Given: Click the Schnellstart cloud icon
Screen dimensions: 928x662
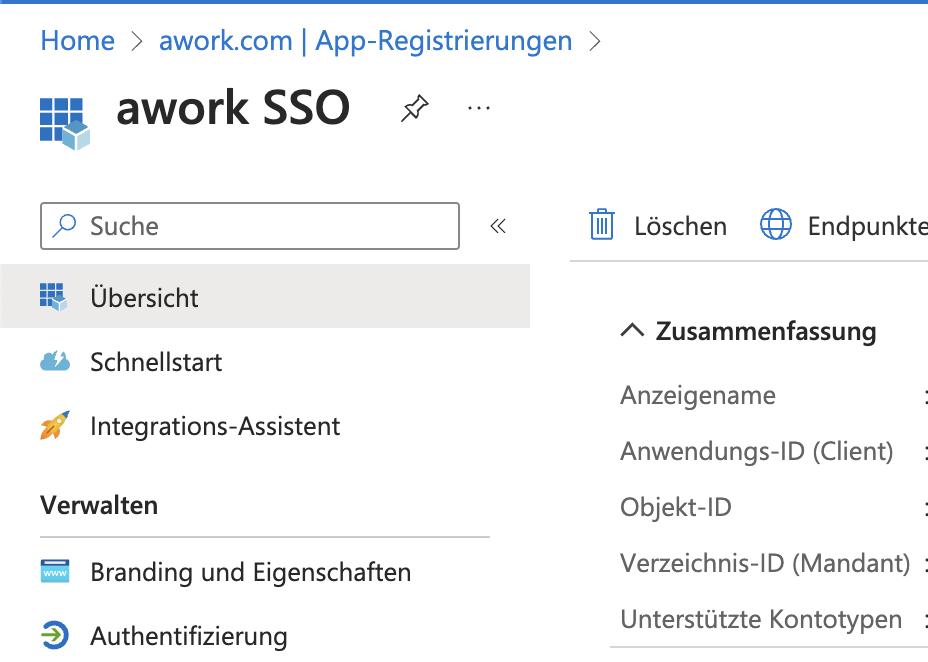Looking at the screenshot, I should coord(55,361).
